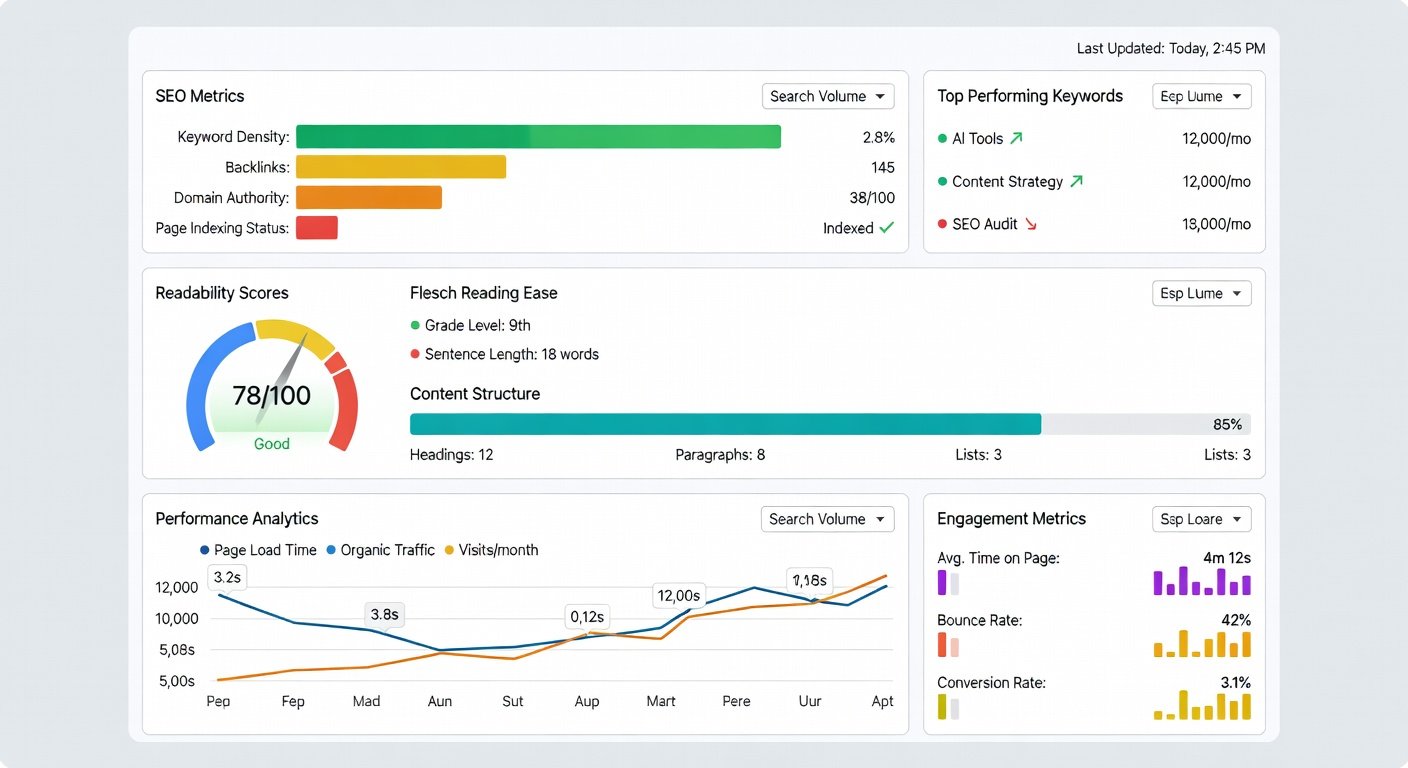Click the 3.1% conversion rate value

[x=1235, y=682]
